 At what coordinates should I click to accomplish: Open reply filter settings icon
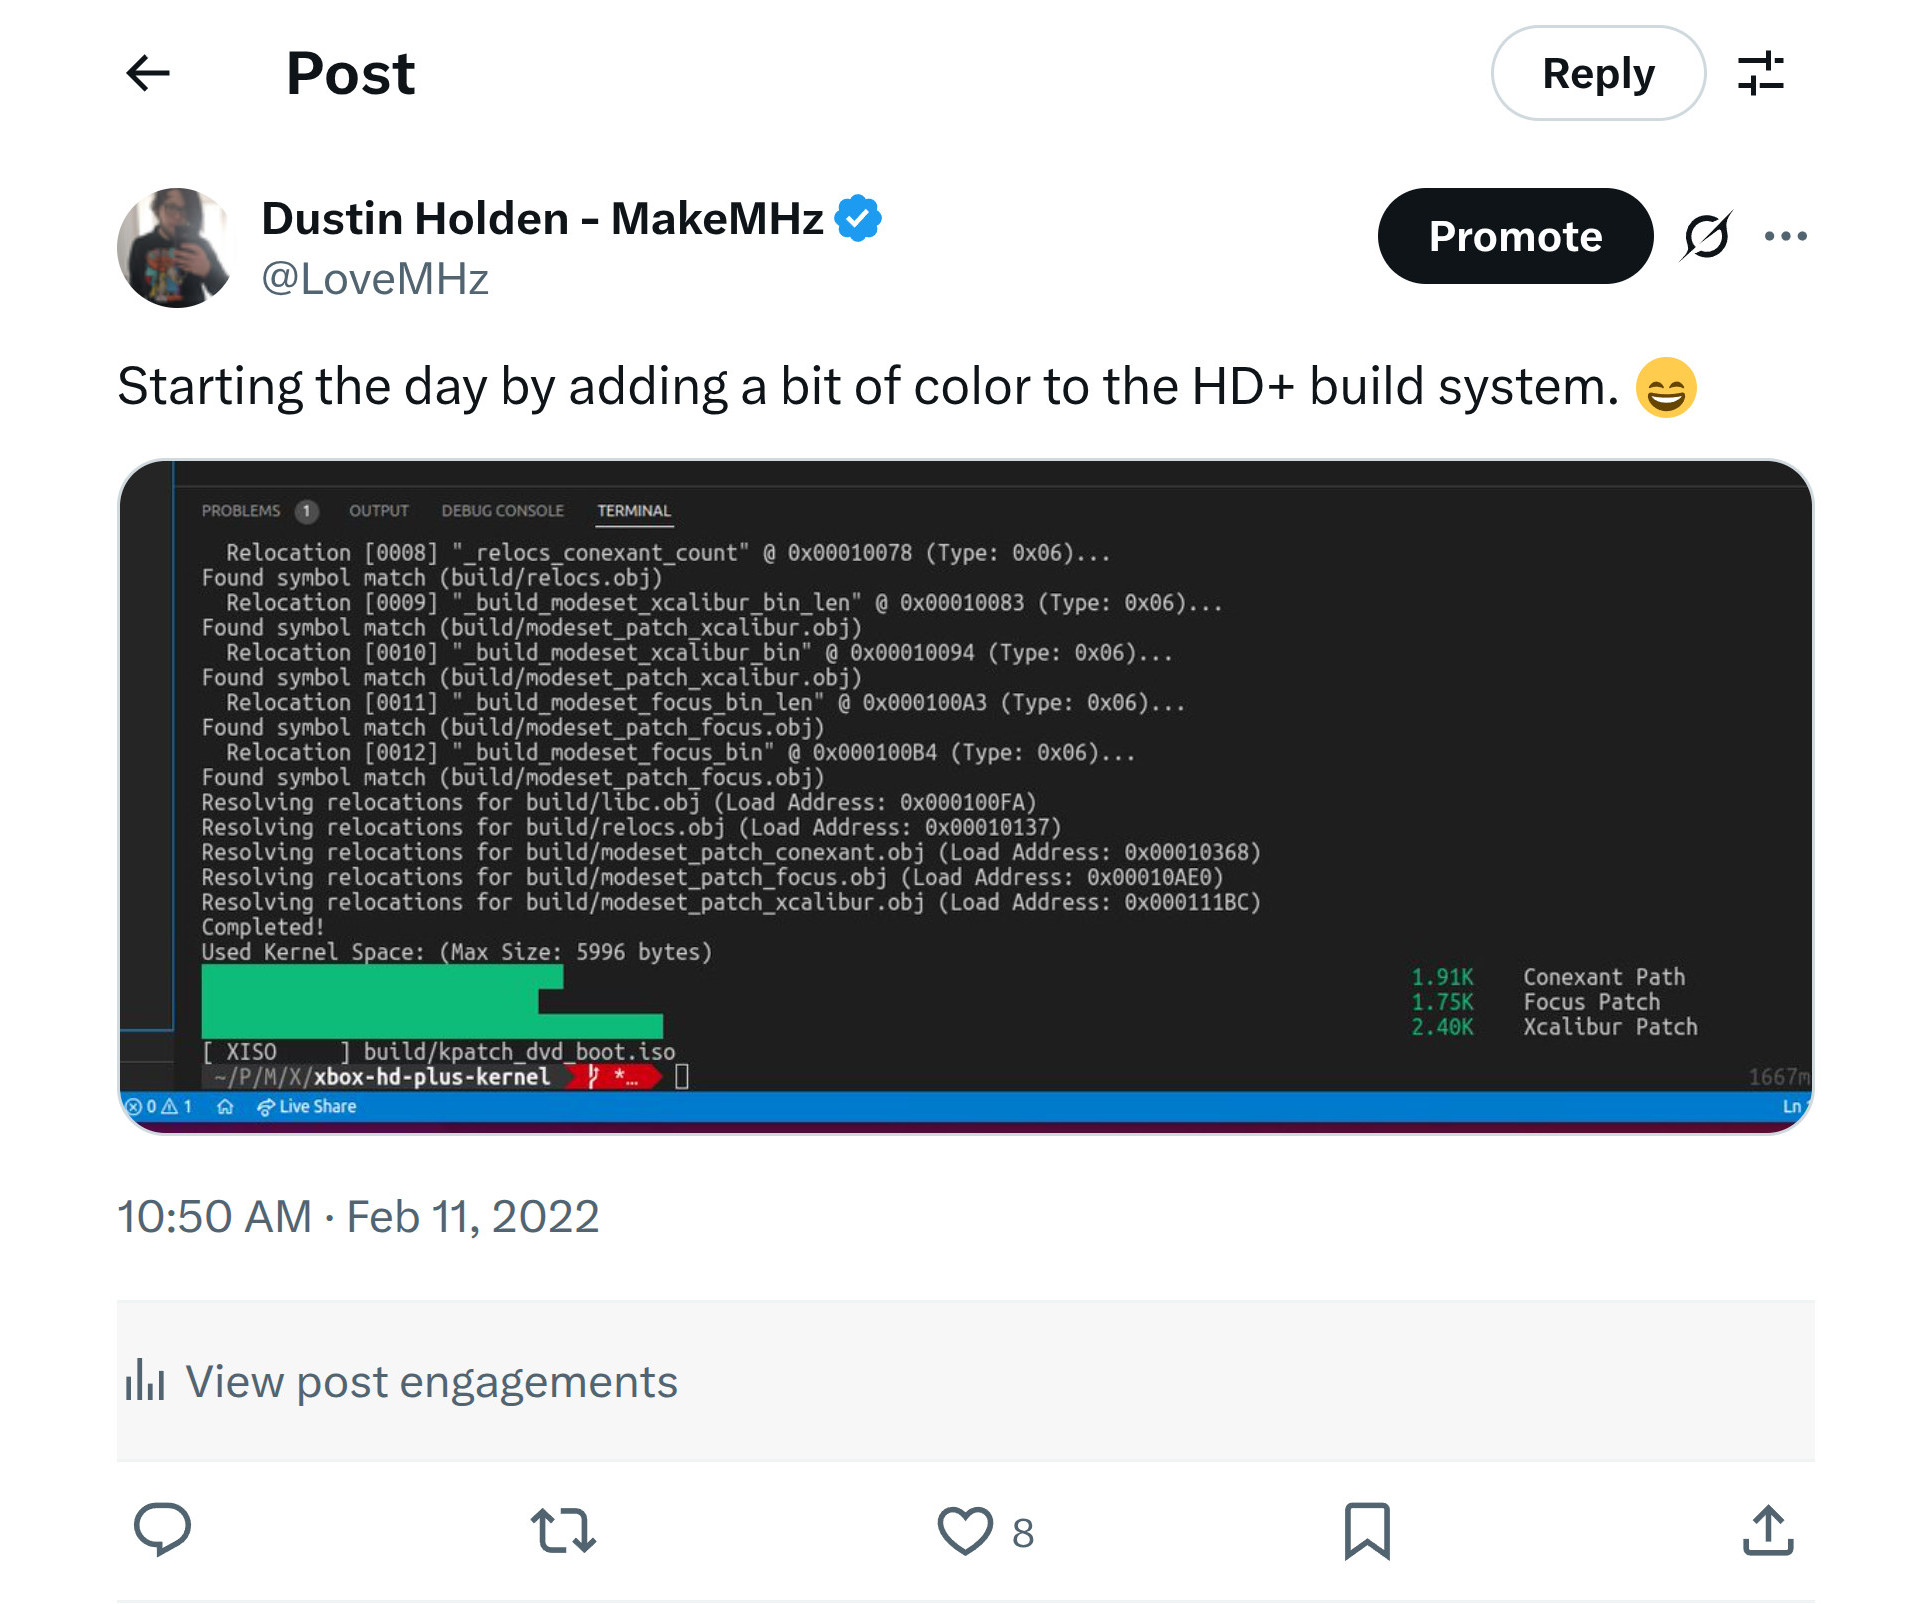1761,73
